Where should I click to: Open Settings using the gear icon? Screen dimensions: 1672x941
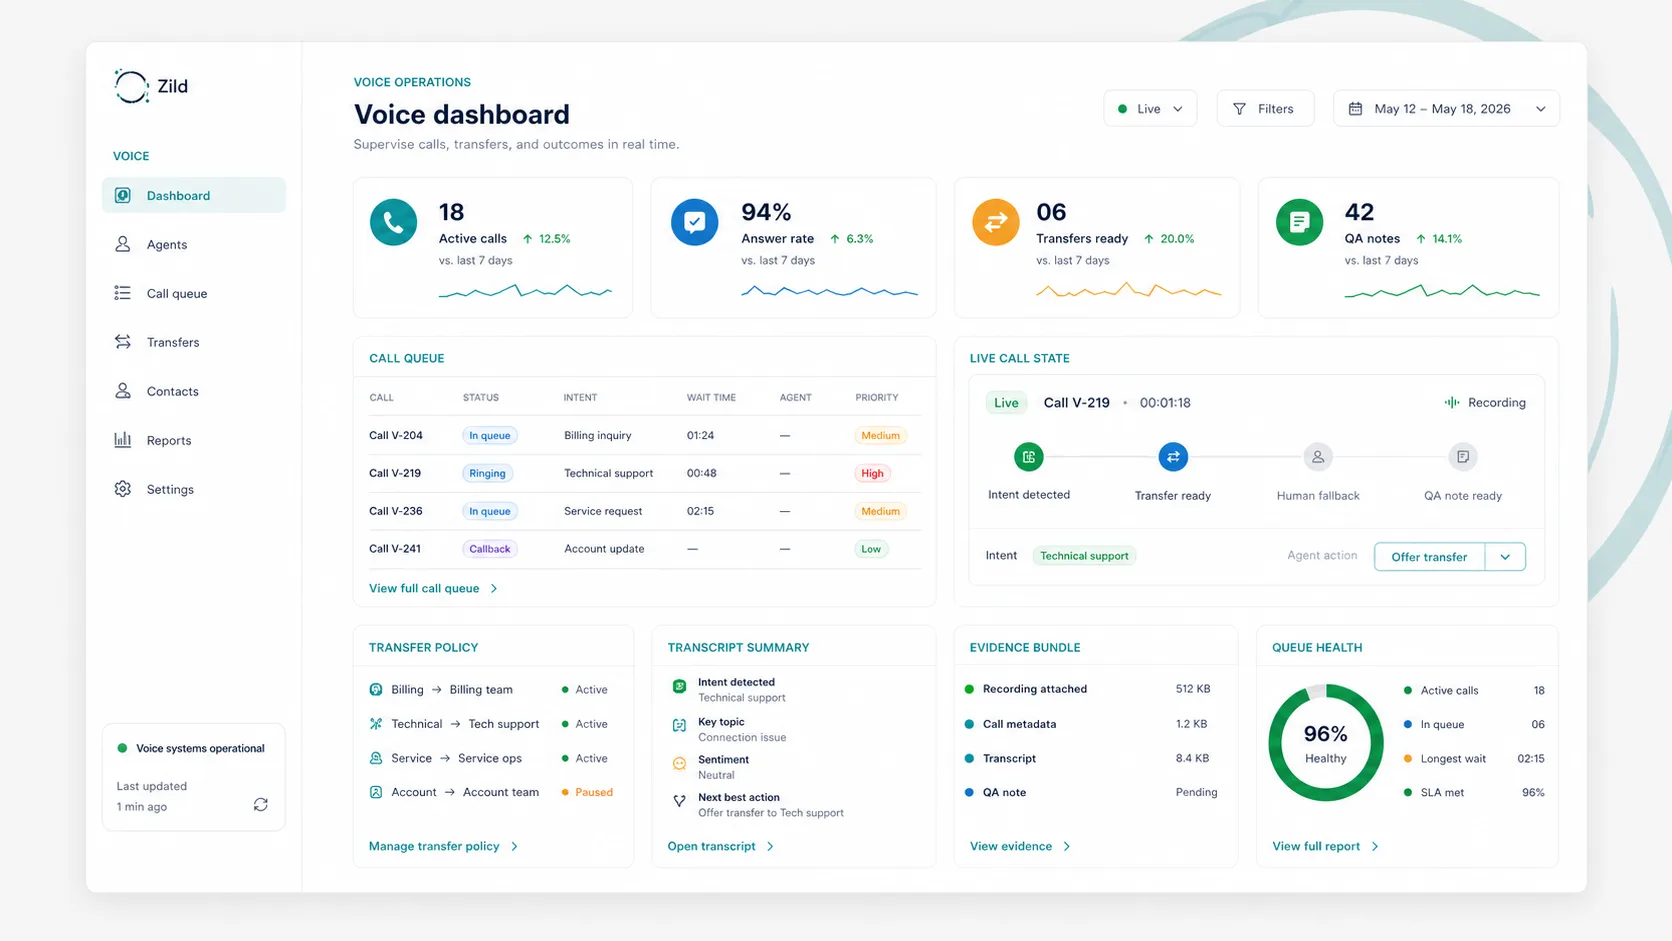122,489
